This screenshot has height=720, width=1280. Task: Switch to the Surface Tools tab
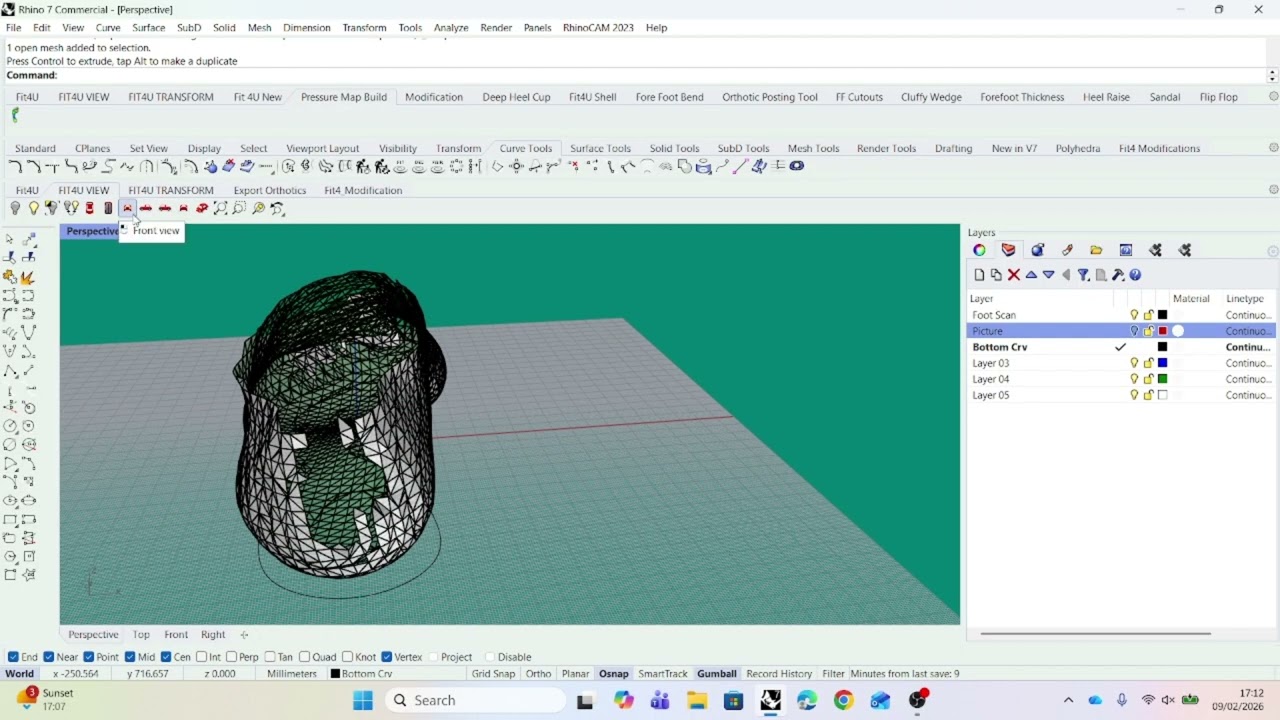[x=600, y=148]
